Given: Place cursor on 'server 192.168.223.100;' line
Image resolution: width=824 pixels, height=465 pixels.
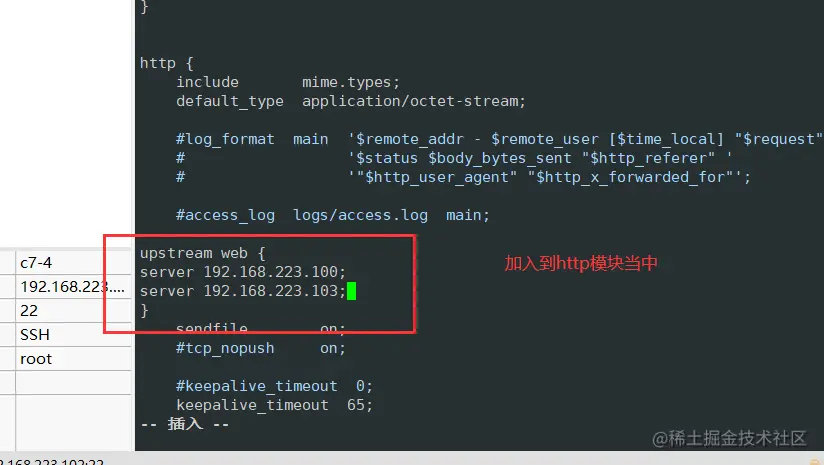Looking at the screenshot, I should coord(242,272).
